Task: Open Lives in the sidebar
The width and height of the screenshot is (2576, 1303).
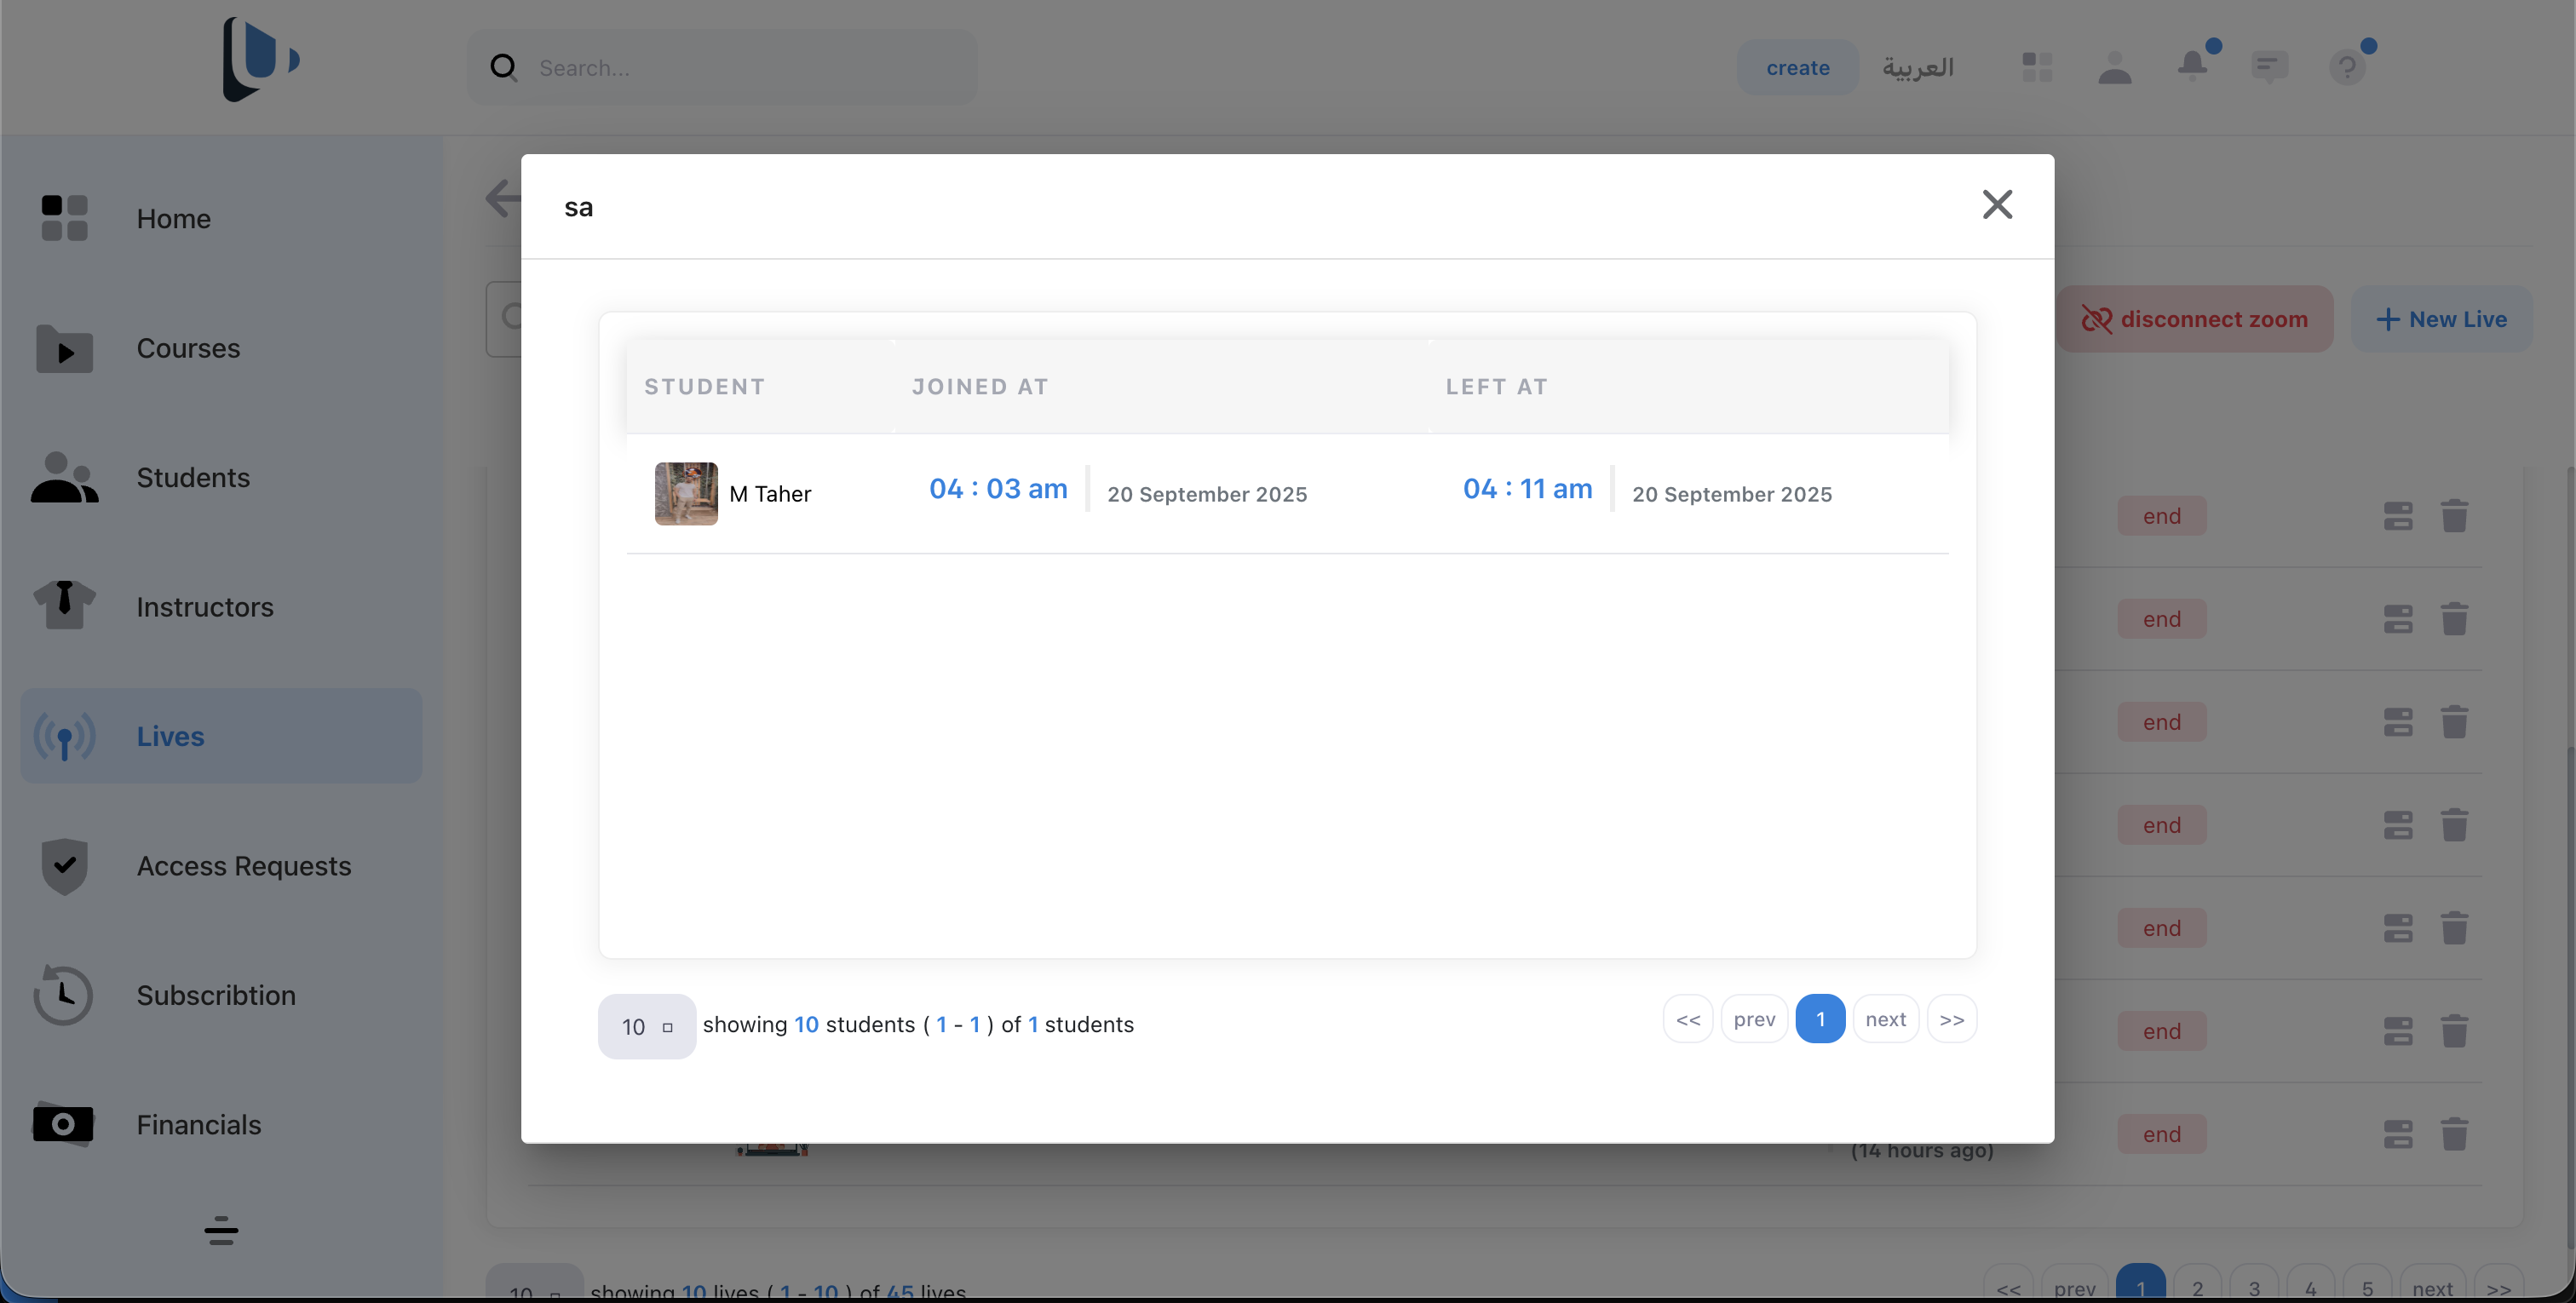Action: coord(221,736)
